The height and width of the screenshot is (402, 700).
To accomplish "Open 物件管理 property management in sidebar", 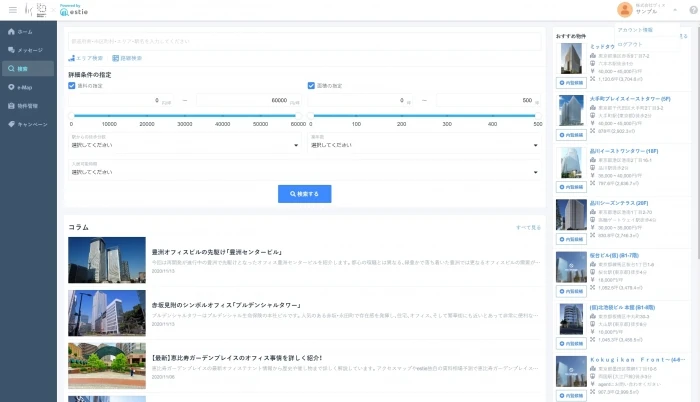I will 11,105.
